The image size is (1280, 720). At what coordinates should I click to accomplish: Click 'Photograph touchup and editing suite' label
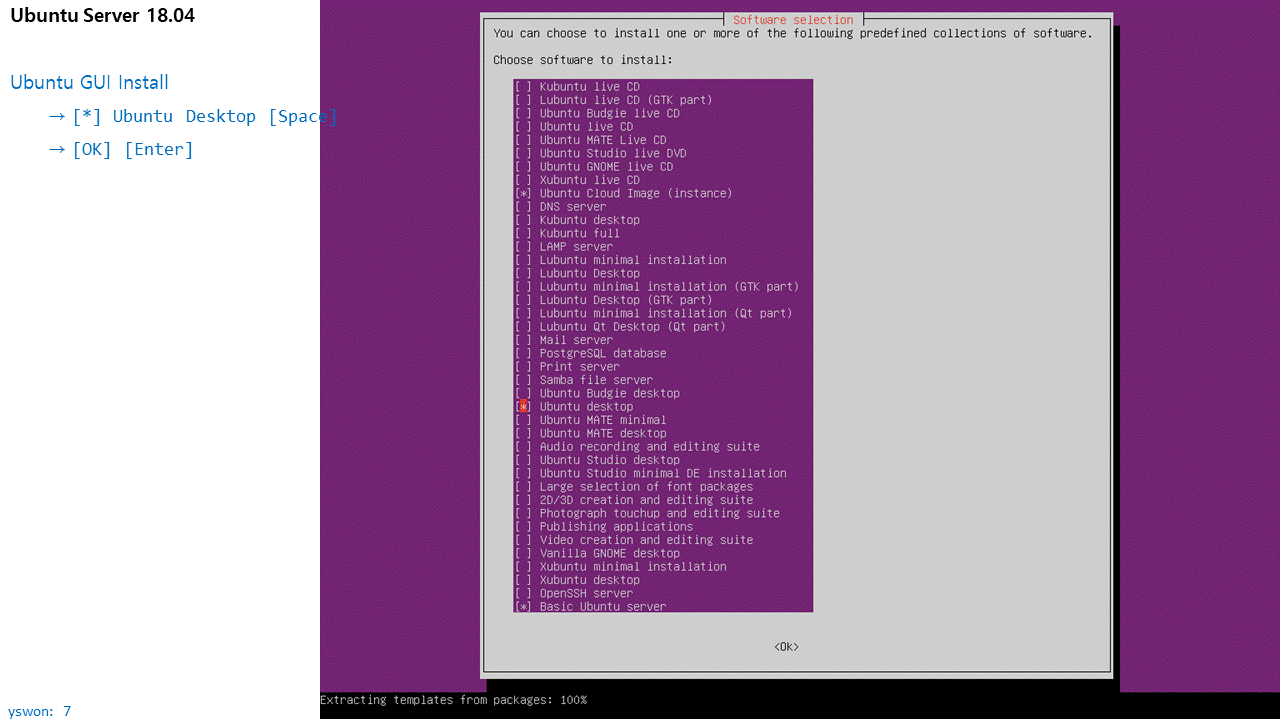(660, 513)
